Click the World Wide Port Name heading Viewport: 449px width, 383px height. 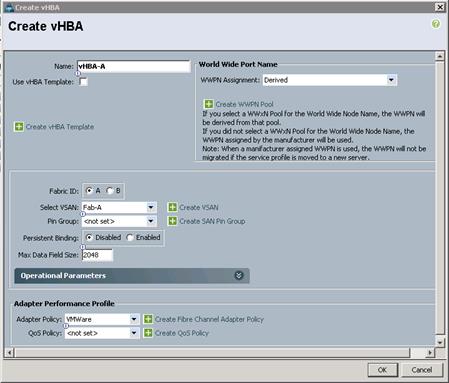[238, 64]
